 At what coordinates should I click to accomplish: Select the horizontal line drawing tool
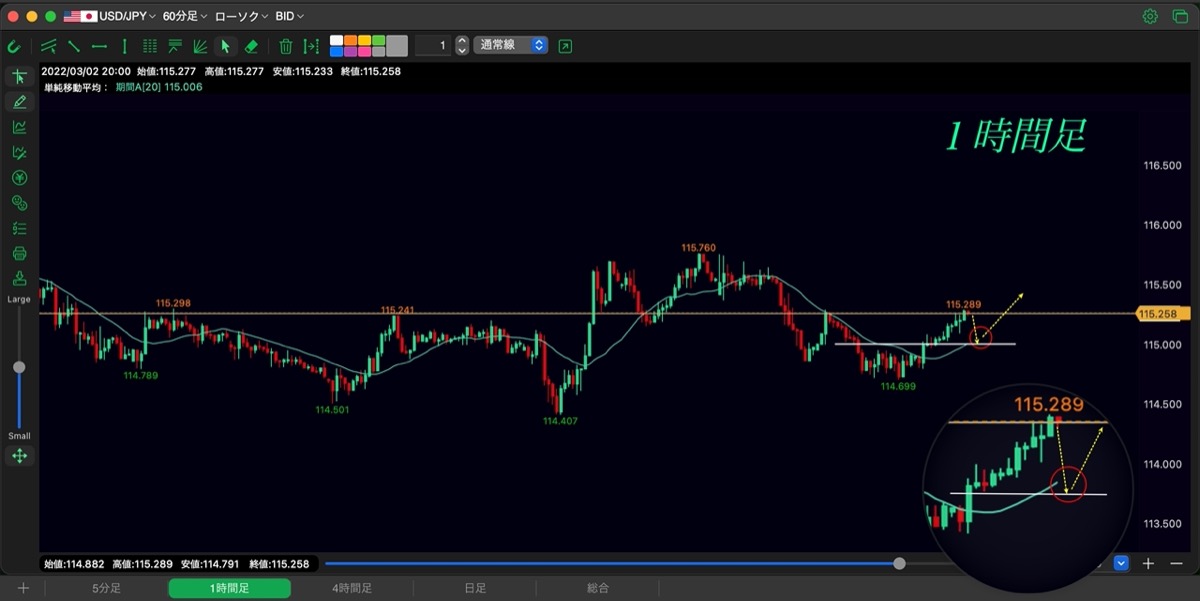pyautogui.click(x=99, y=46)
